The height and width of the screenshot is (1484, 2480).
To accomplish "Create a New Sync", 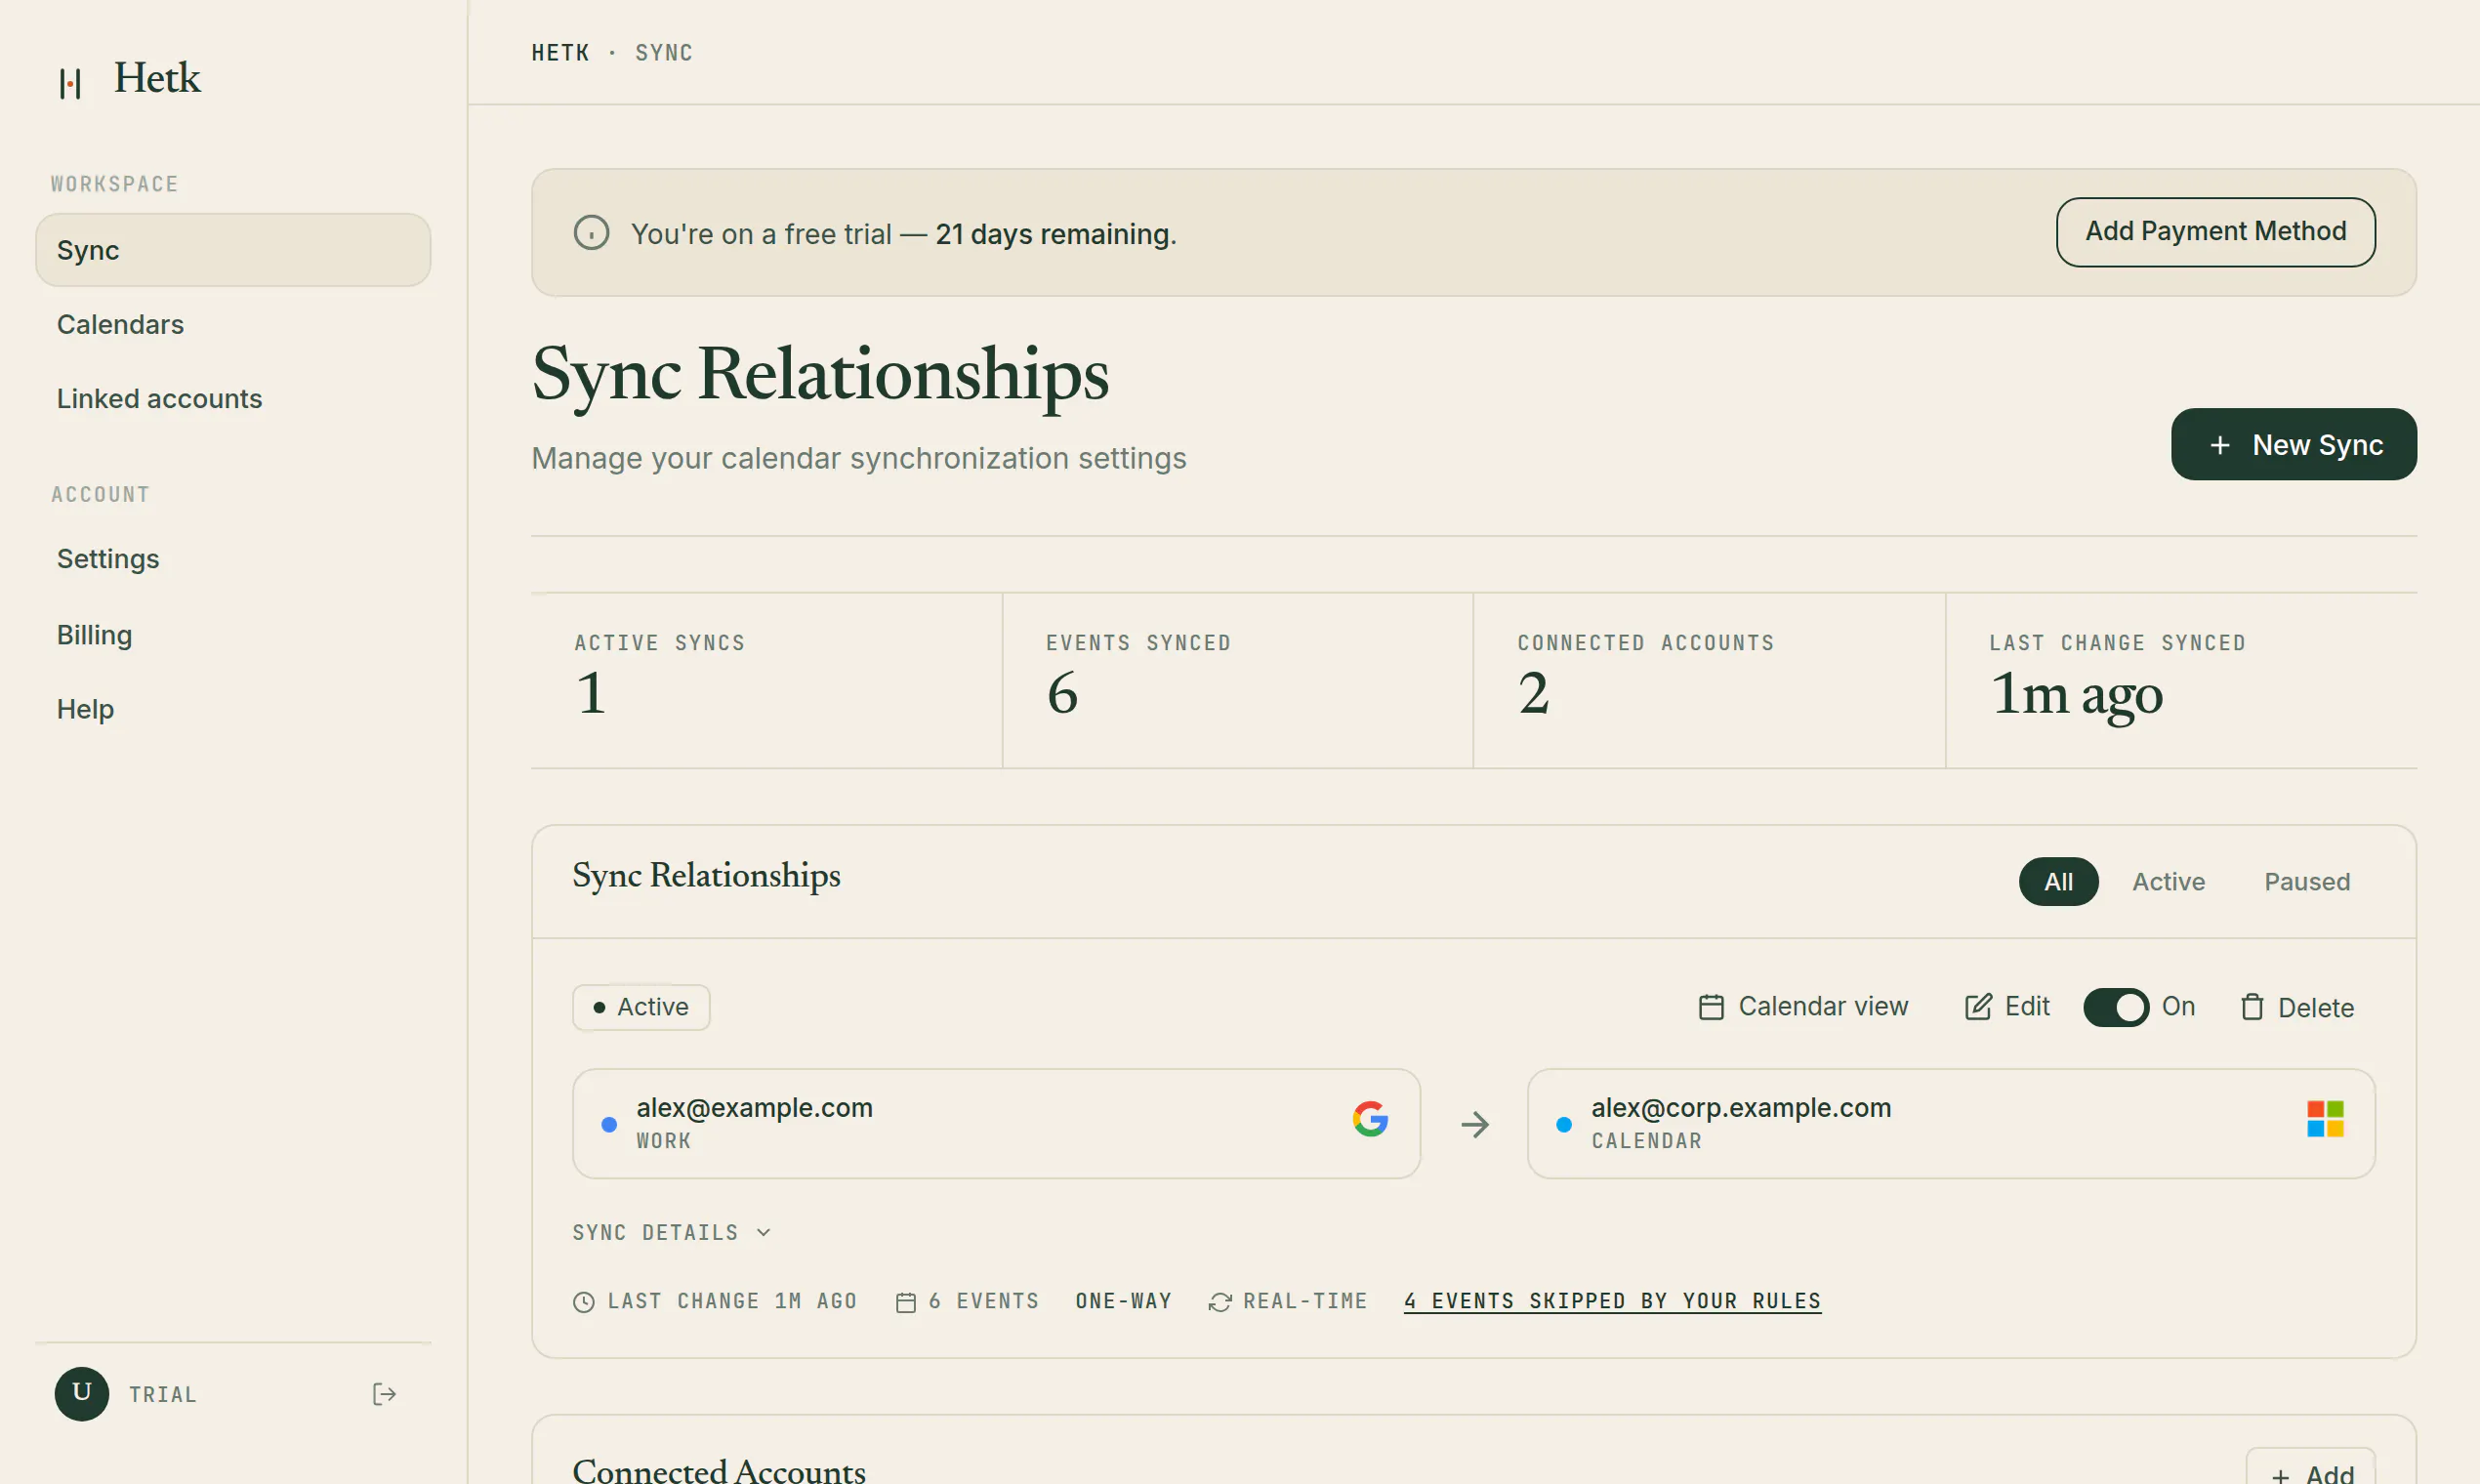I will point(2293,444).
